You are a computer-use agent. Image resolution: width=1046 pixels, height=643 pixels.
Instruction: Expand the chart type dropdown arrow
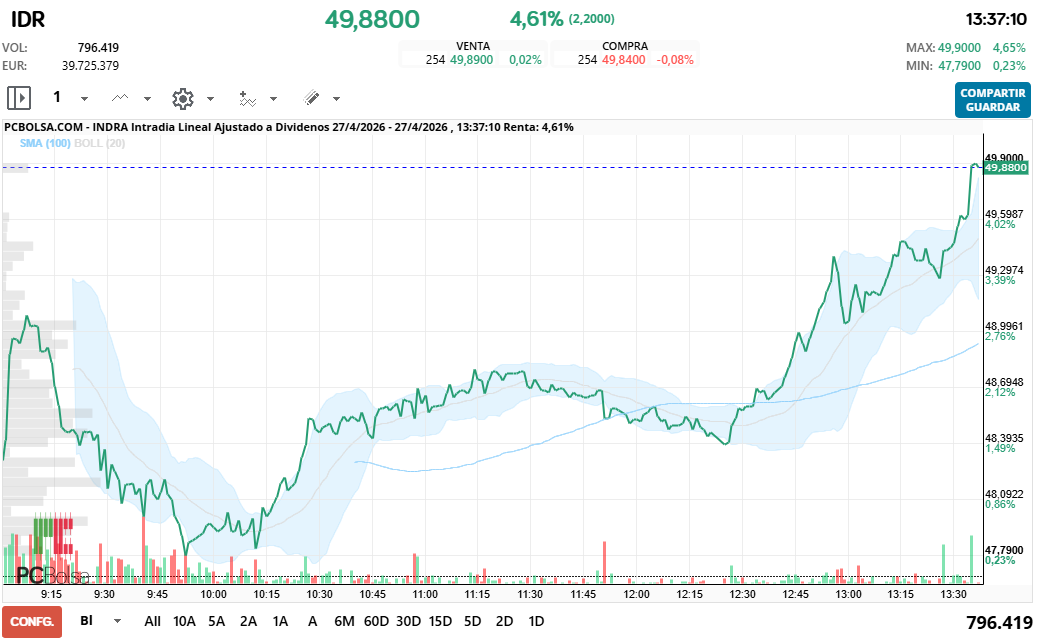pos(147,99)
